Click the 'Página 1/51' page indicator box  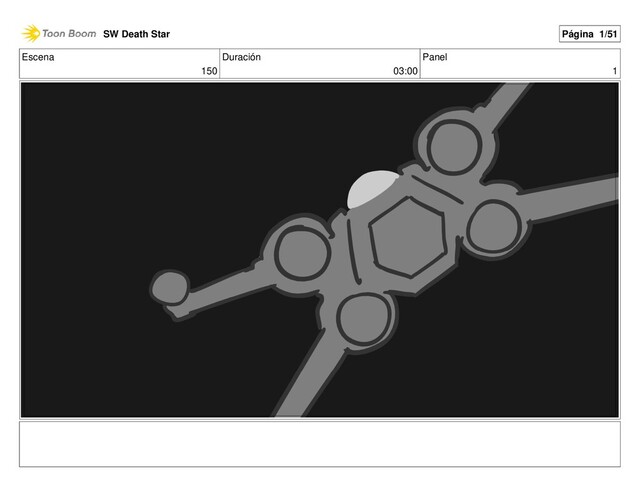coord(589,34)
